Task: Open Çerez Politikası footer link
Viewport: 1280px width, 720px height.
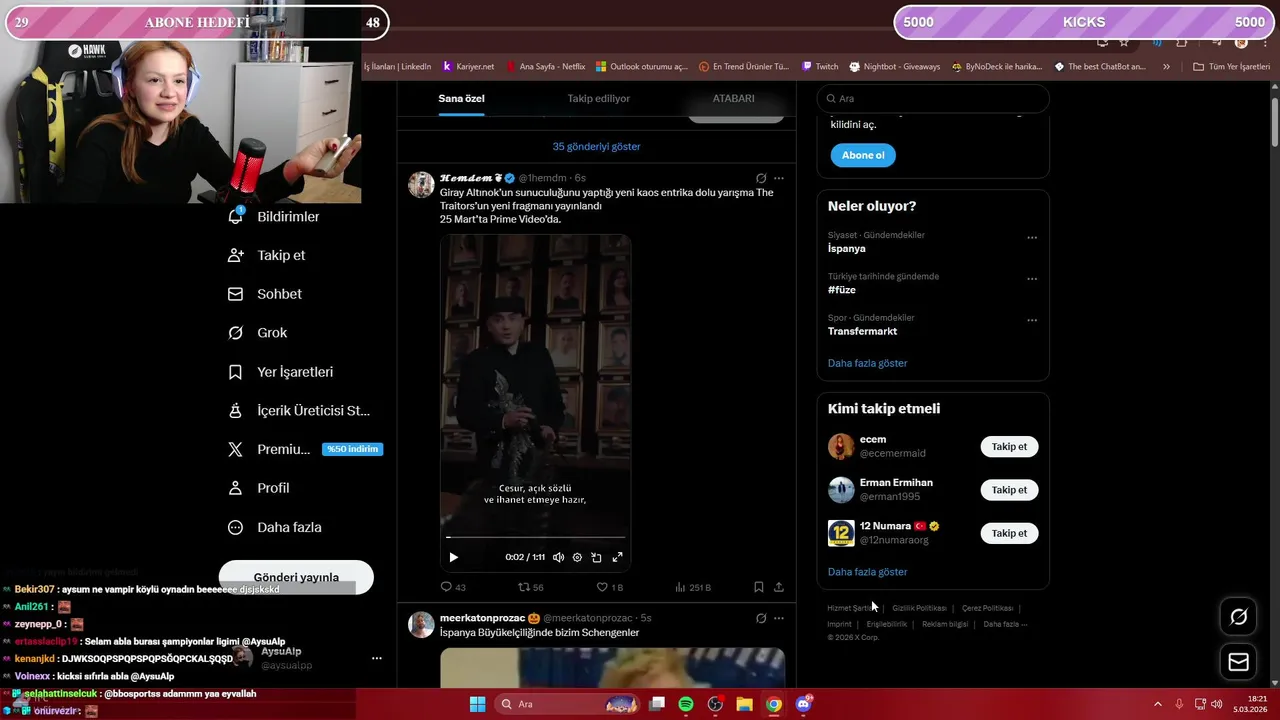Action: coord(987,608)
